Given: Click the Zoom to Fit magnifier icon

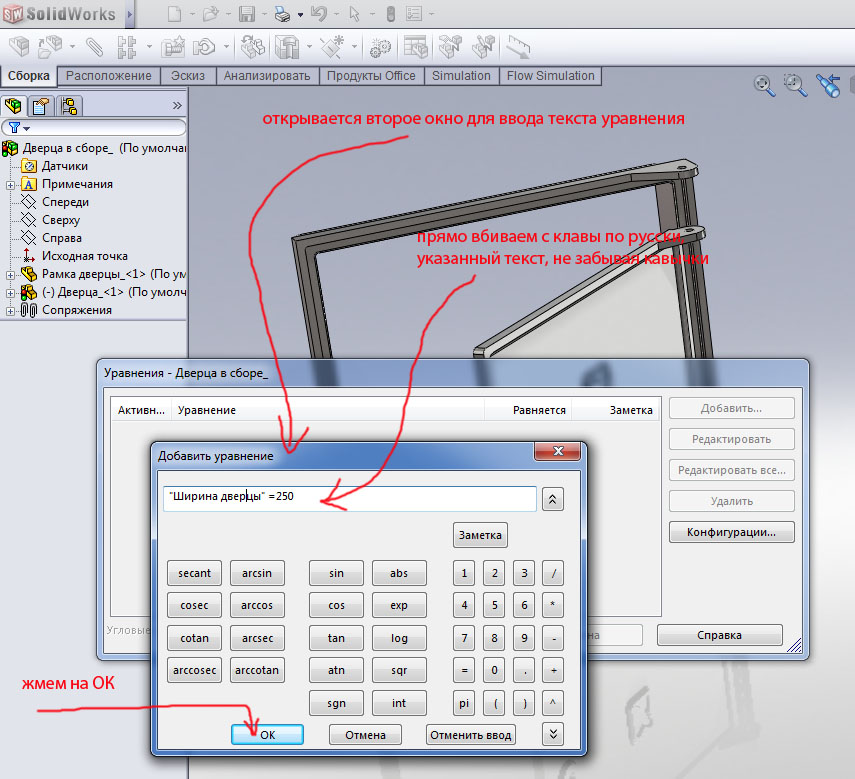Looking at the screenshot, I should tap(765, 85).
